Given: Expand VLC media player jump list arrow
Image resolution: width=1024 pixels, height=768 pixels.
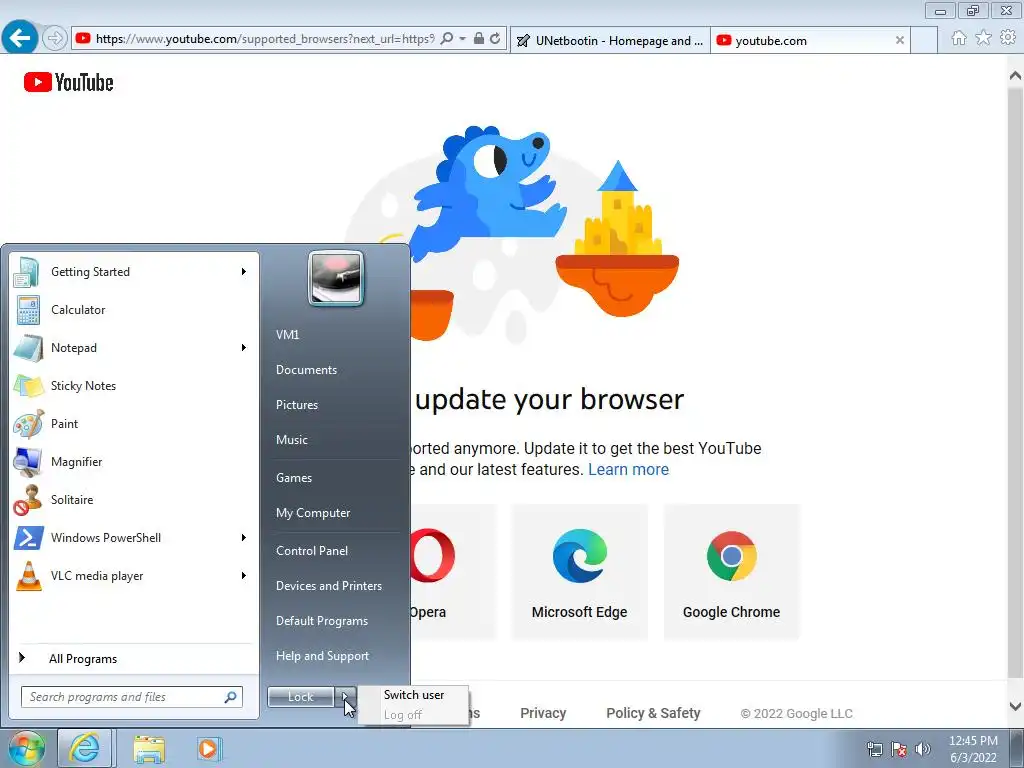Looking at the screenshot, I should 244,575.
